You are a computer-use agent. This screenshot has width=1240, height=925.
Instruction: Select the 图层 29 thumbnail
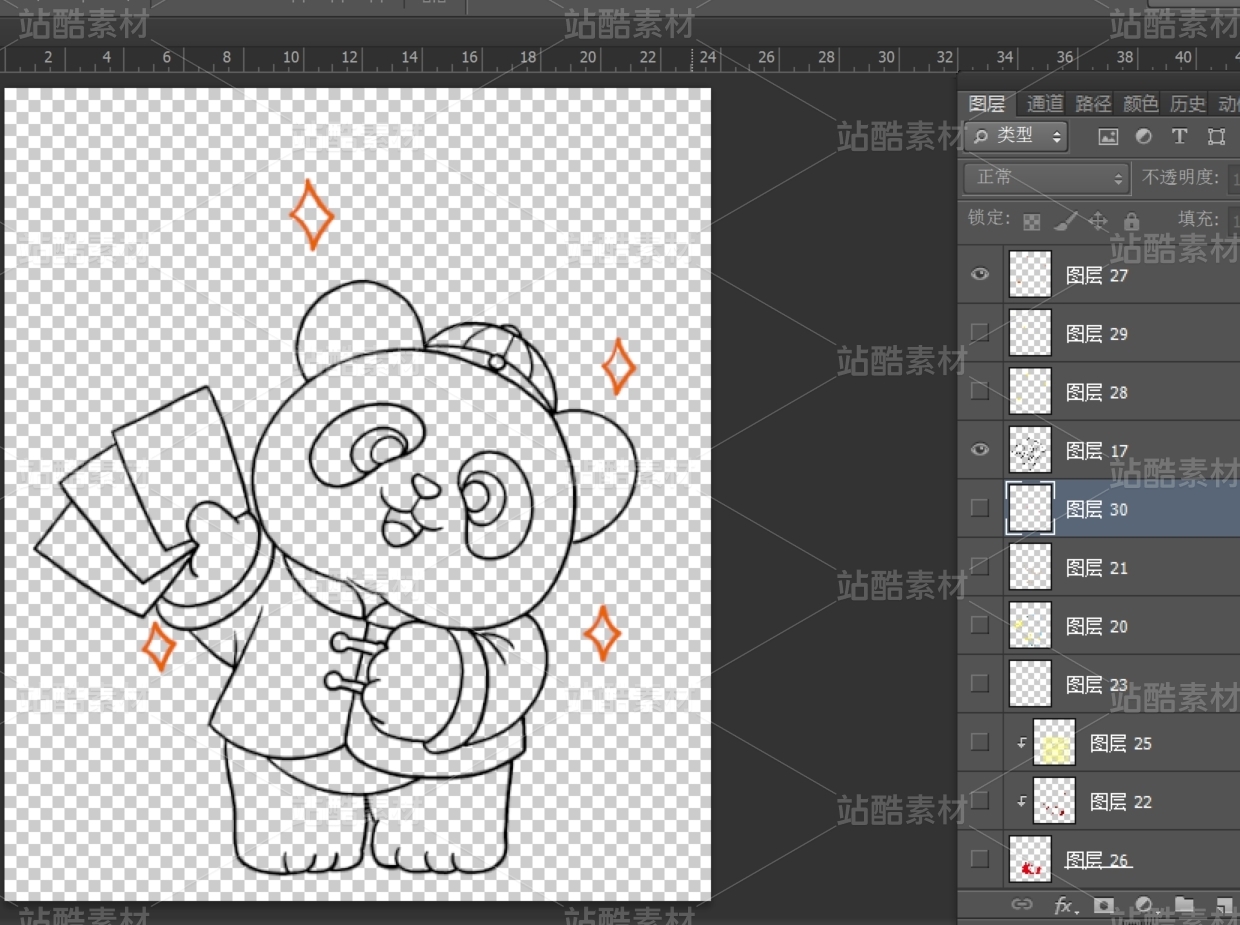(x=1030, y=333)
